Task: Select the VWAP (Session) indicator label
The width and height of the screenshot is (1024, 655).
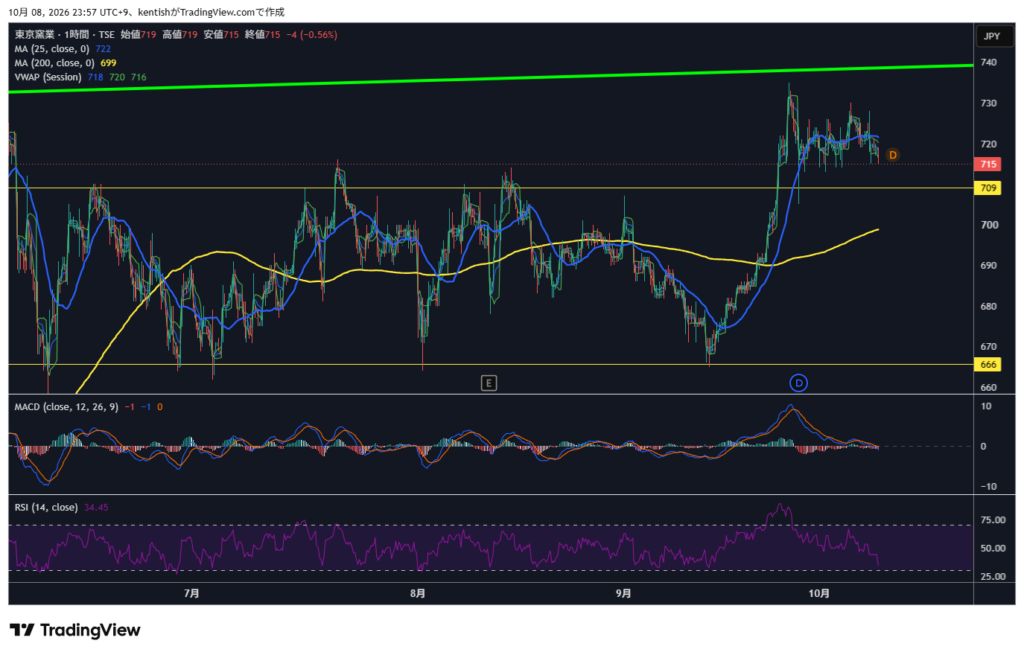Action: (x=48, y=77)
